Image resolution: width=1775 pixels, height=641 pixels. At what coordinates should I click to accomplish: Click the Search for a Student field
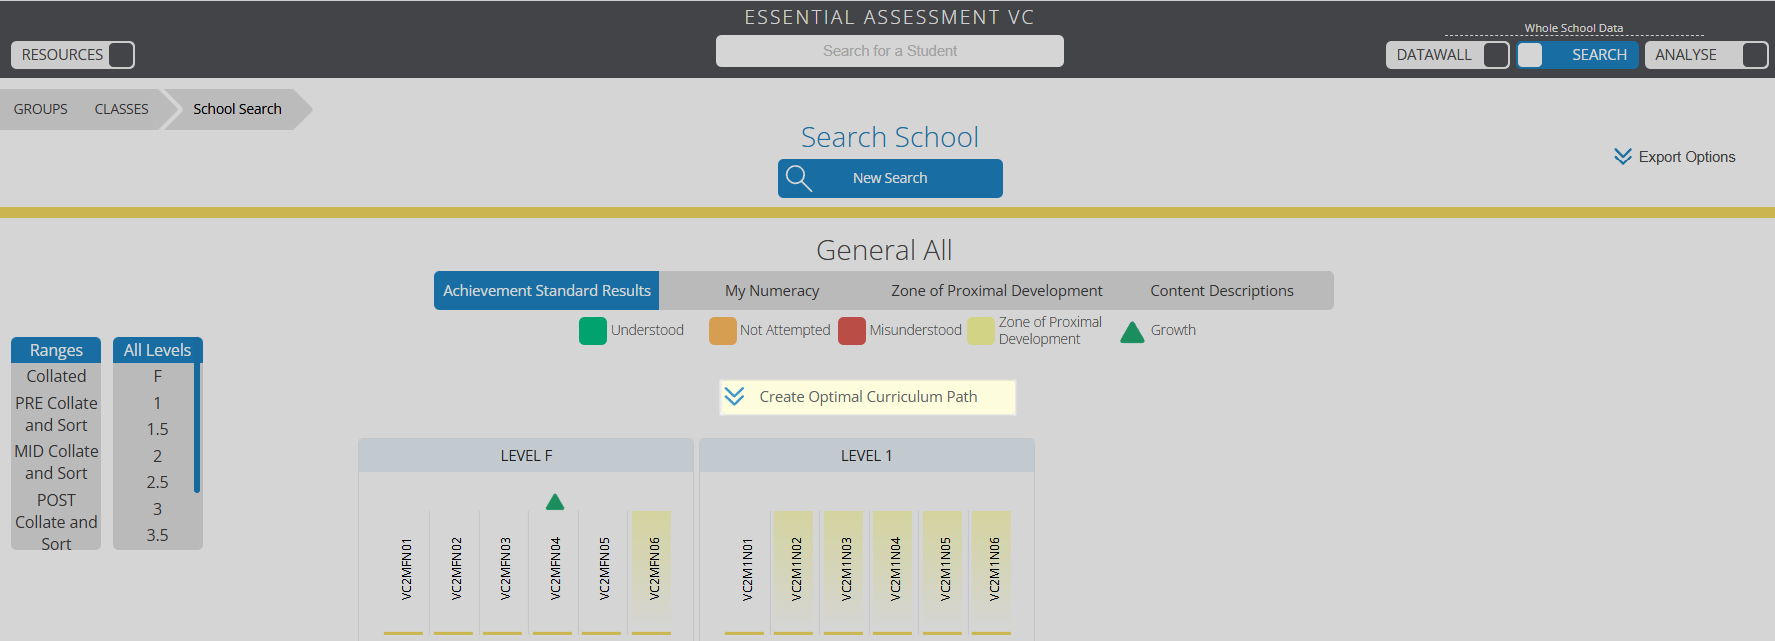(890, 51)
